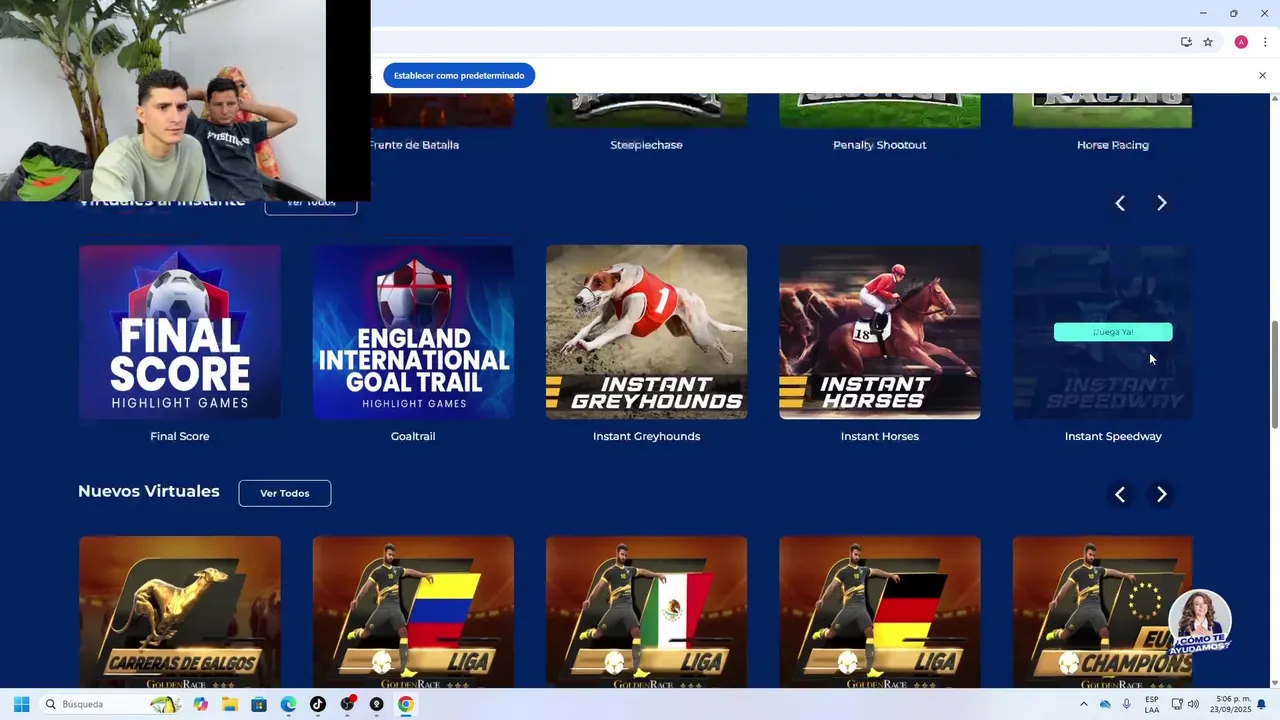Open the ¿Cómo te ayudamos? chat assistant
The width and height of the screenshot is (1280, 720).
click(x=1199, y=622)
